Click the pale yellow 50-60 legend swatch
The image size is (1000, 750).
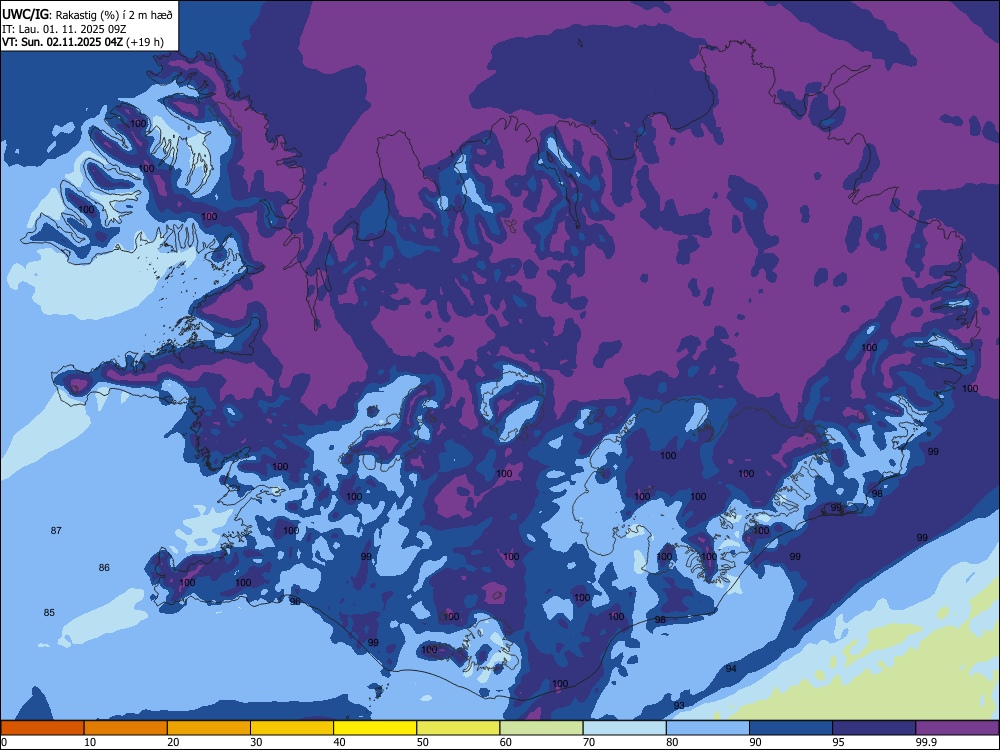[x=458, y=728]
